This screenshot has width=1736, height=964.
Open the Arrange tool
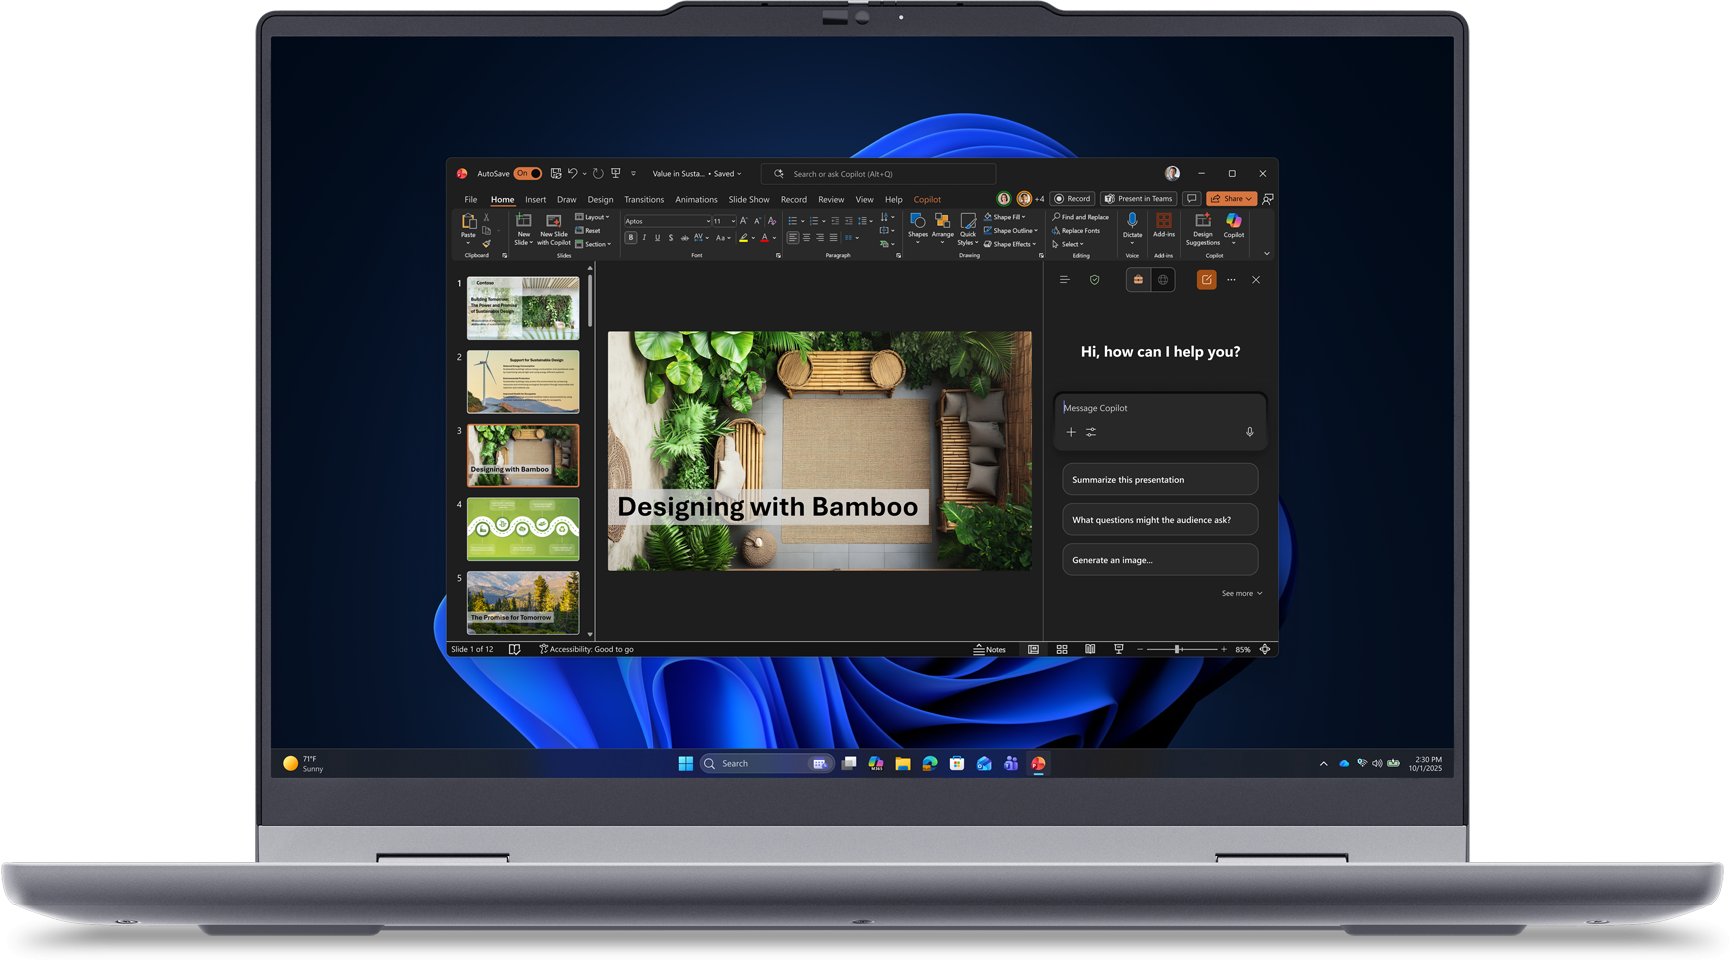coord(943,227)
